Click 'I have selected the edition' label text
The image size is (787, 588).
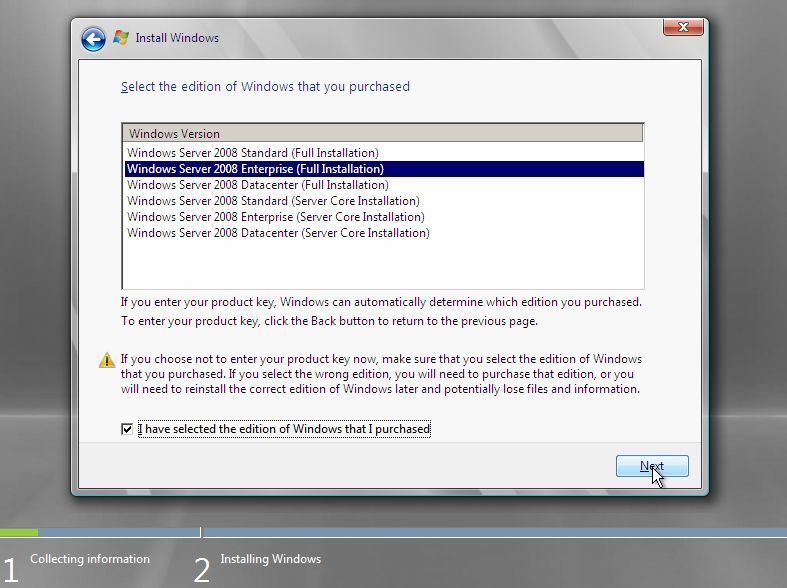[285, 429]
